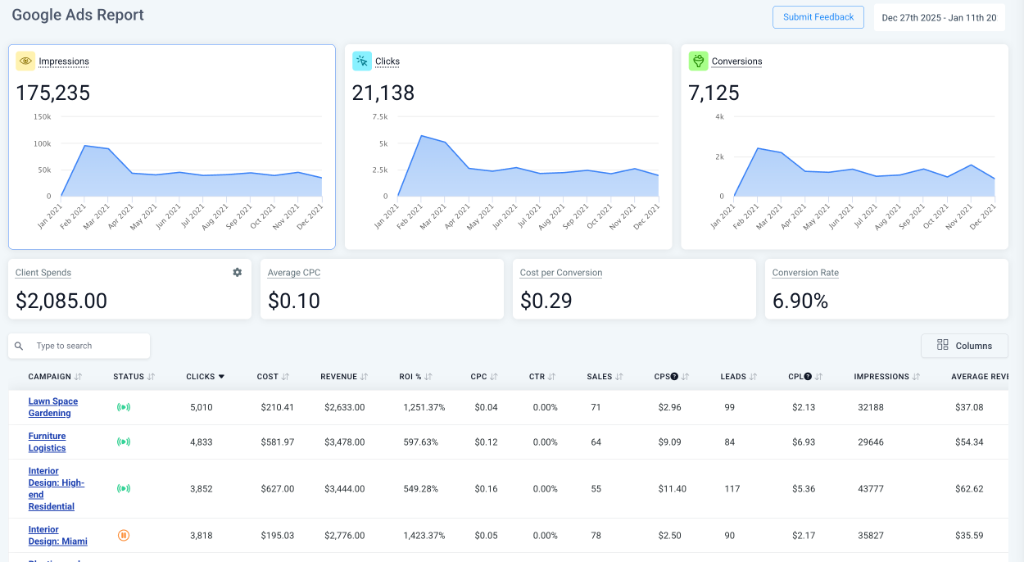Sort by Campaign column arrows

click(x=78, y=377)
